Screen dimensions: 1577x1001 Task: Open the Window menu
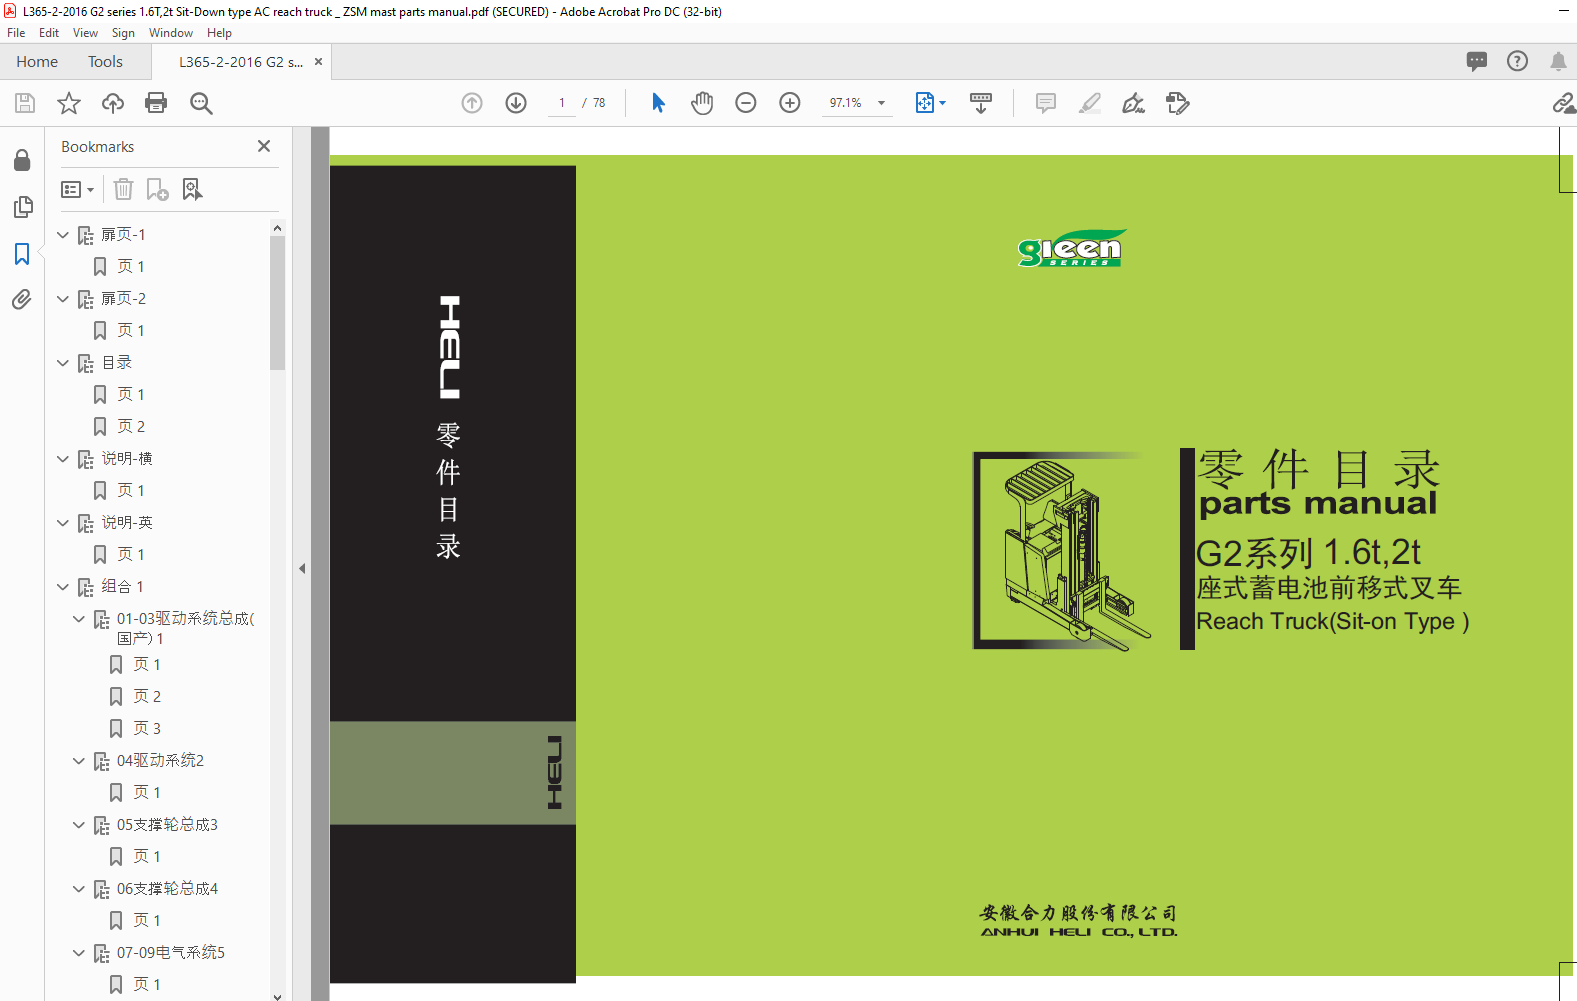pos(171,33)
